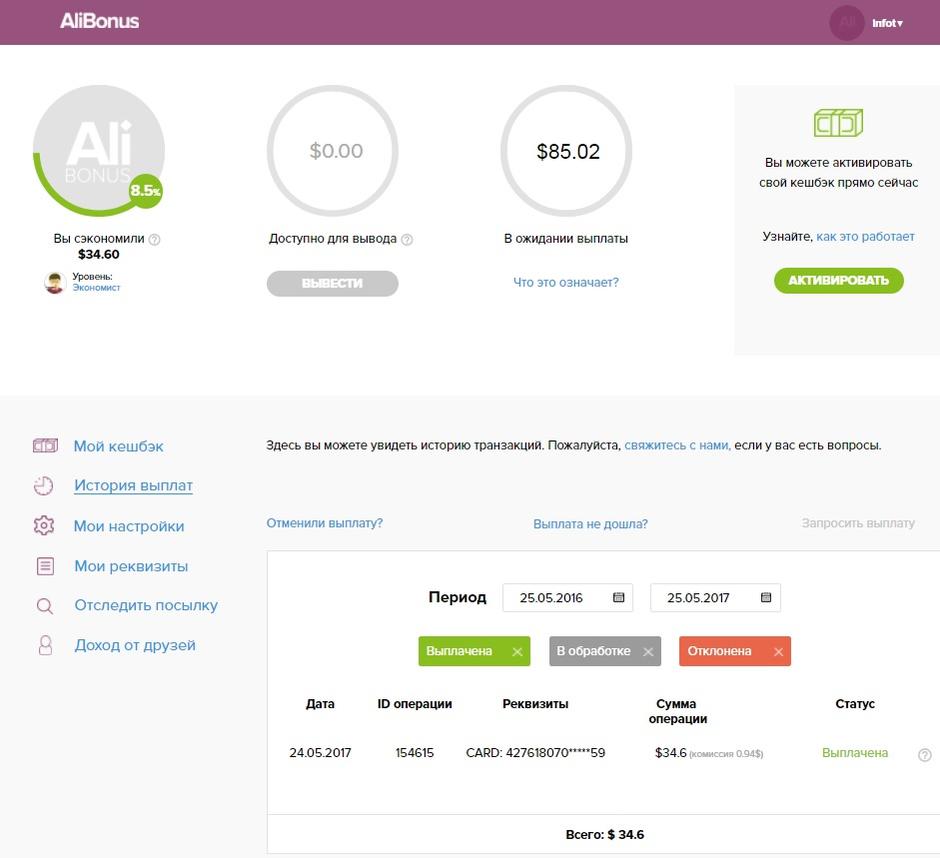Click the green 'АКТИВИРОВАТЬ' button
The width and height of the screenshot is (940, 858).
coord(839,281)
